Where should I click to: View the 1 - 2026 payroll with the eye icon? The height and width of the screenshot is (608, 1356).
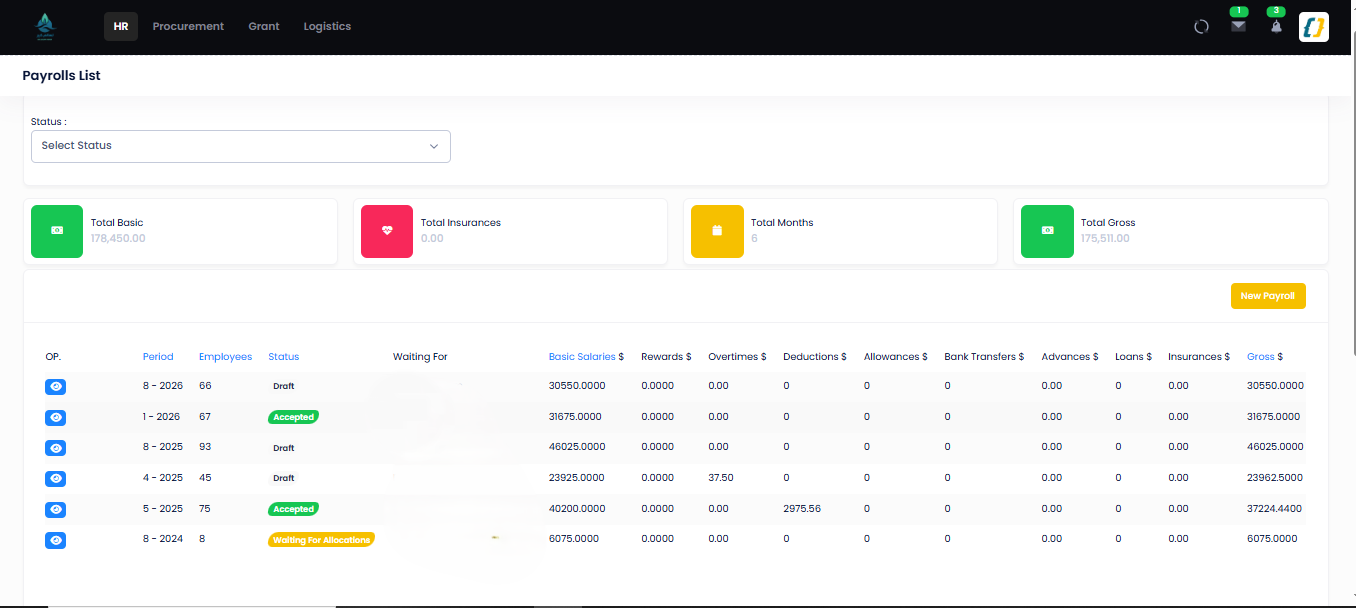(56, 417)
